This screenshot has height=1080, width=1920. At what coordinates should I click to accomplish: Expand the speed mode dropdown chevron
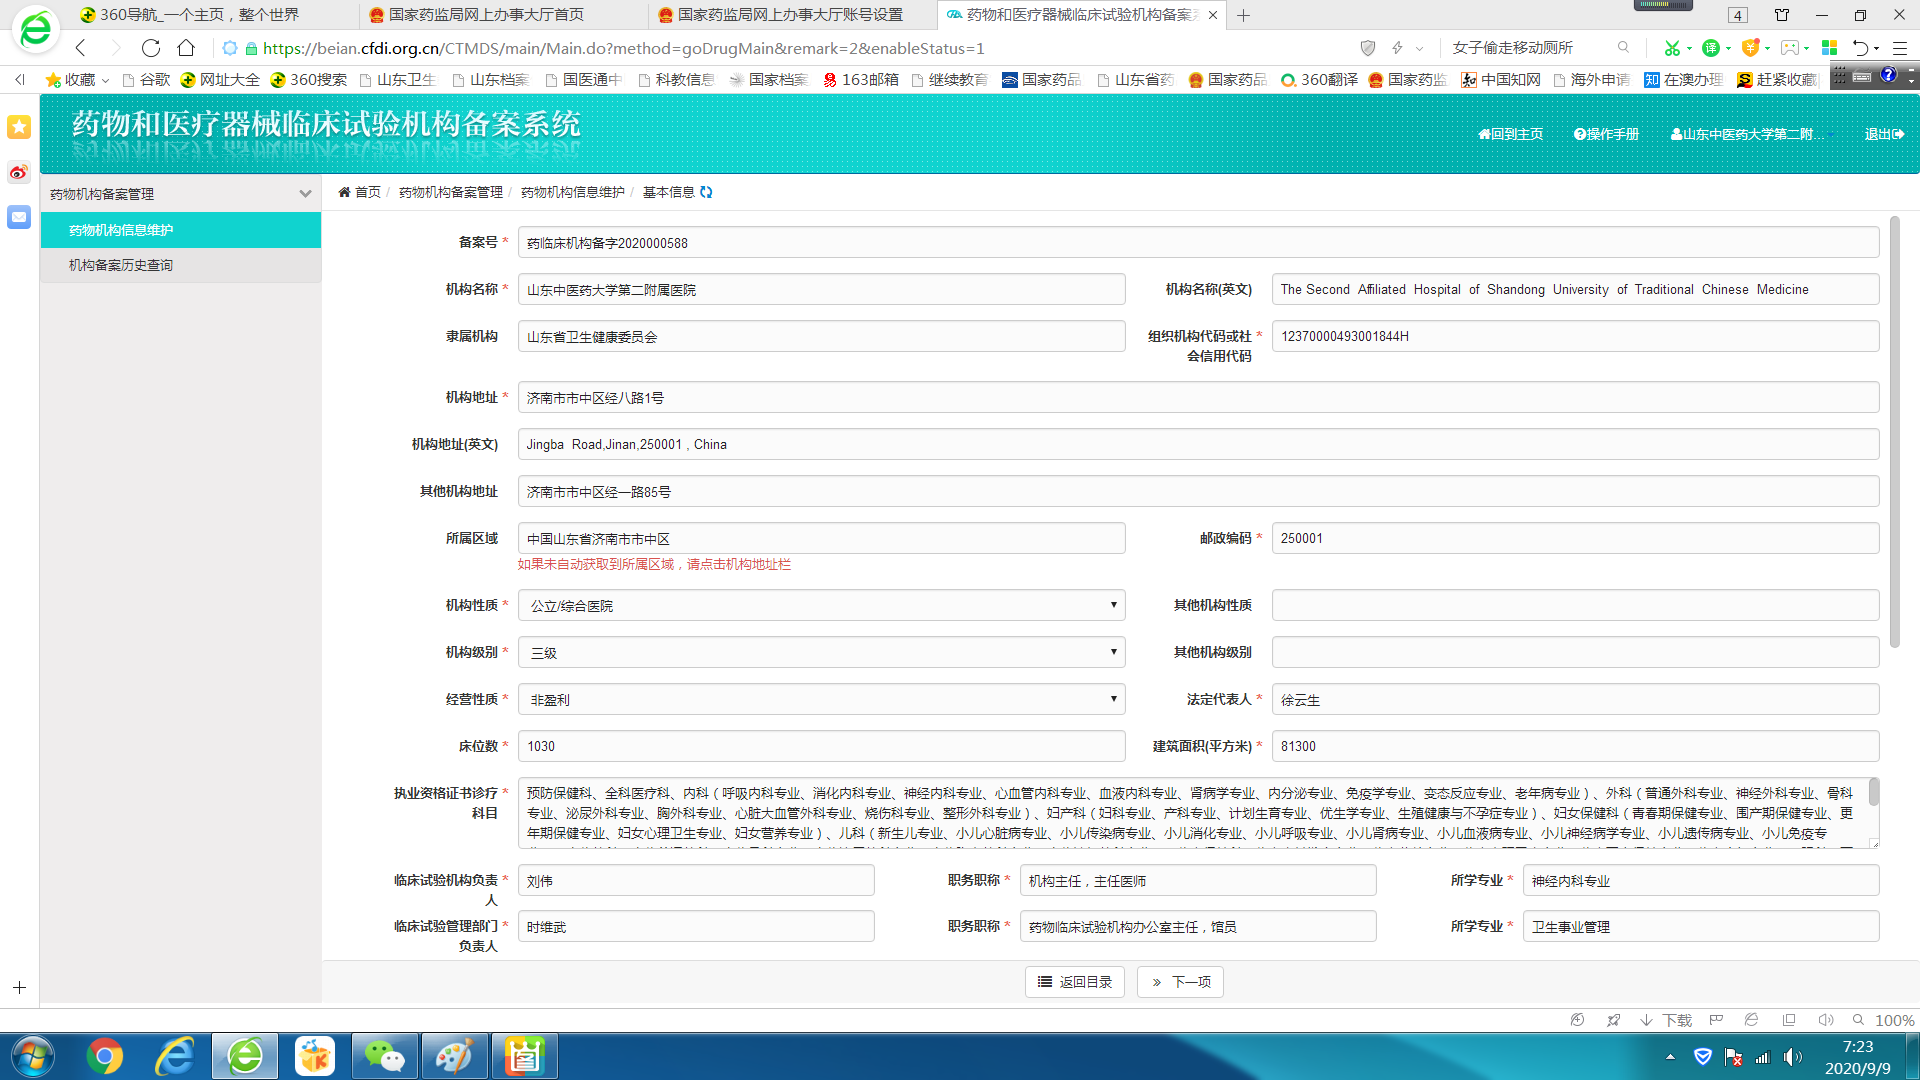pyautogui.click(x=1419, y=48)
